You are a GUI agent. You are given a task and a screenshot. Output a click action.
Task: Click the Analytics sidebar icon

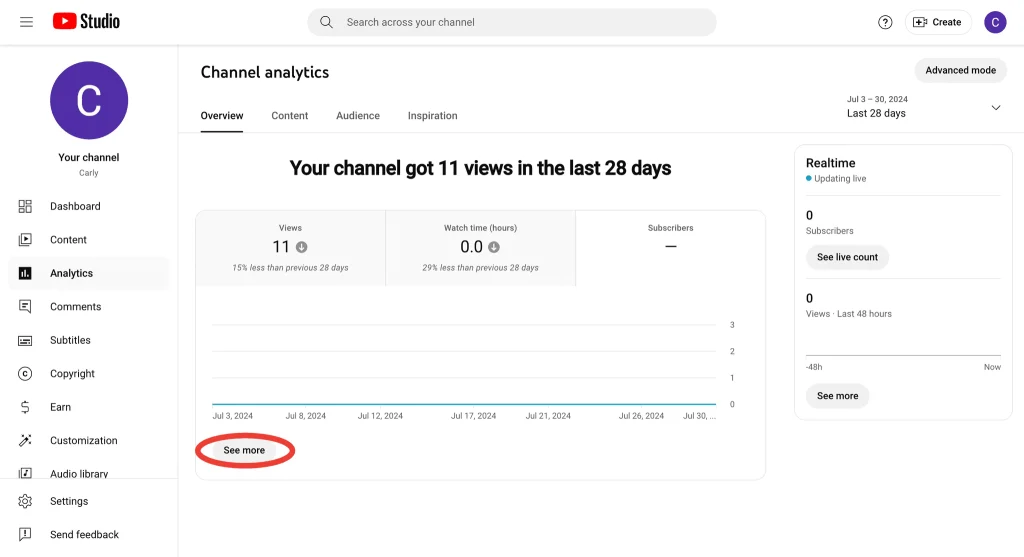25,273
